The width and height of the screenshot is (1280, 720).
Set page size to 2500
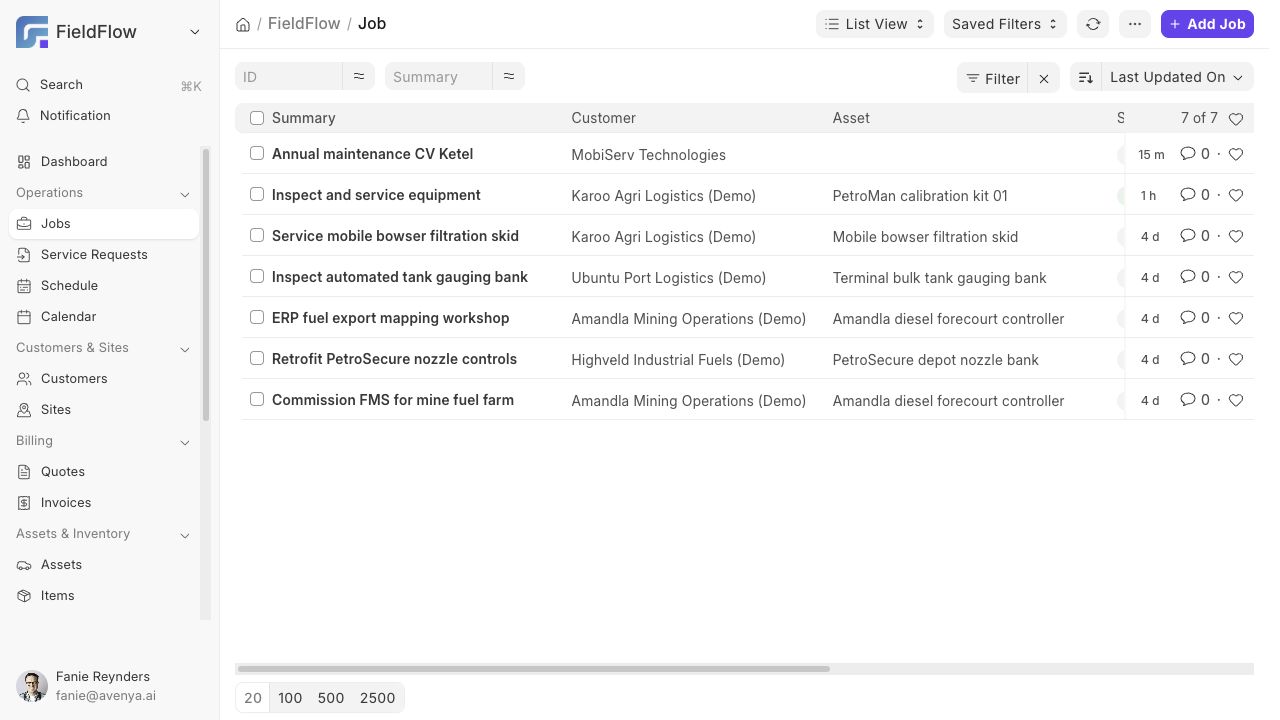[377, 698]
